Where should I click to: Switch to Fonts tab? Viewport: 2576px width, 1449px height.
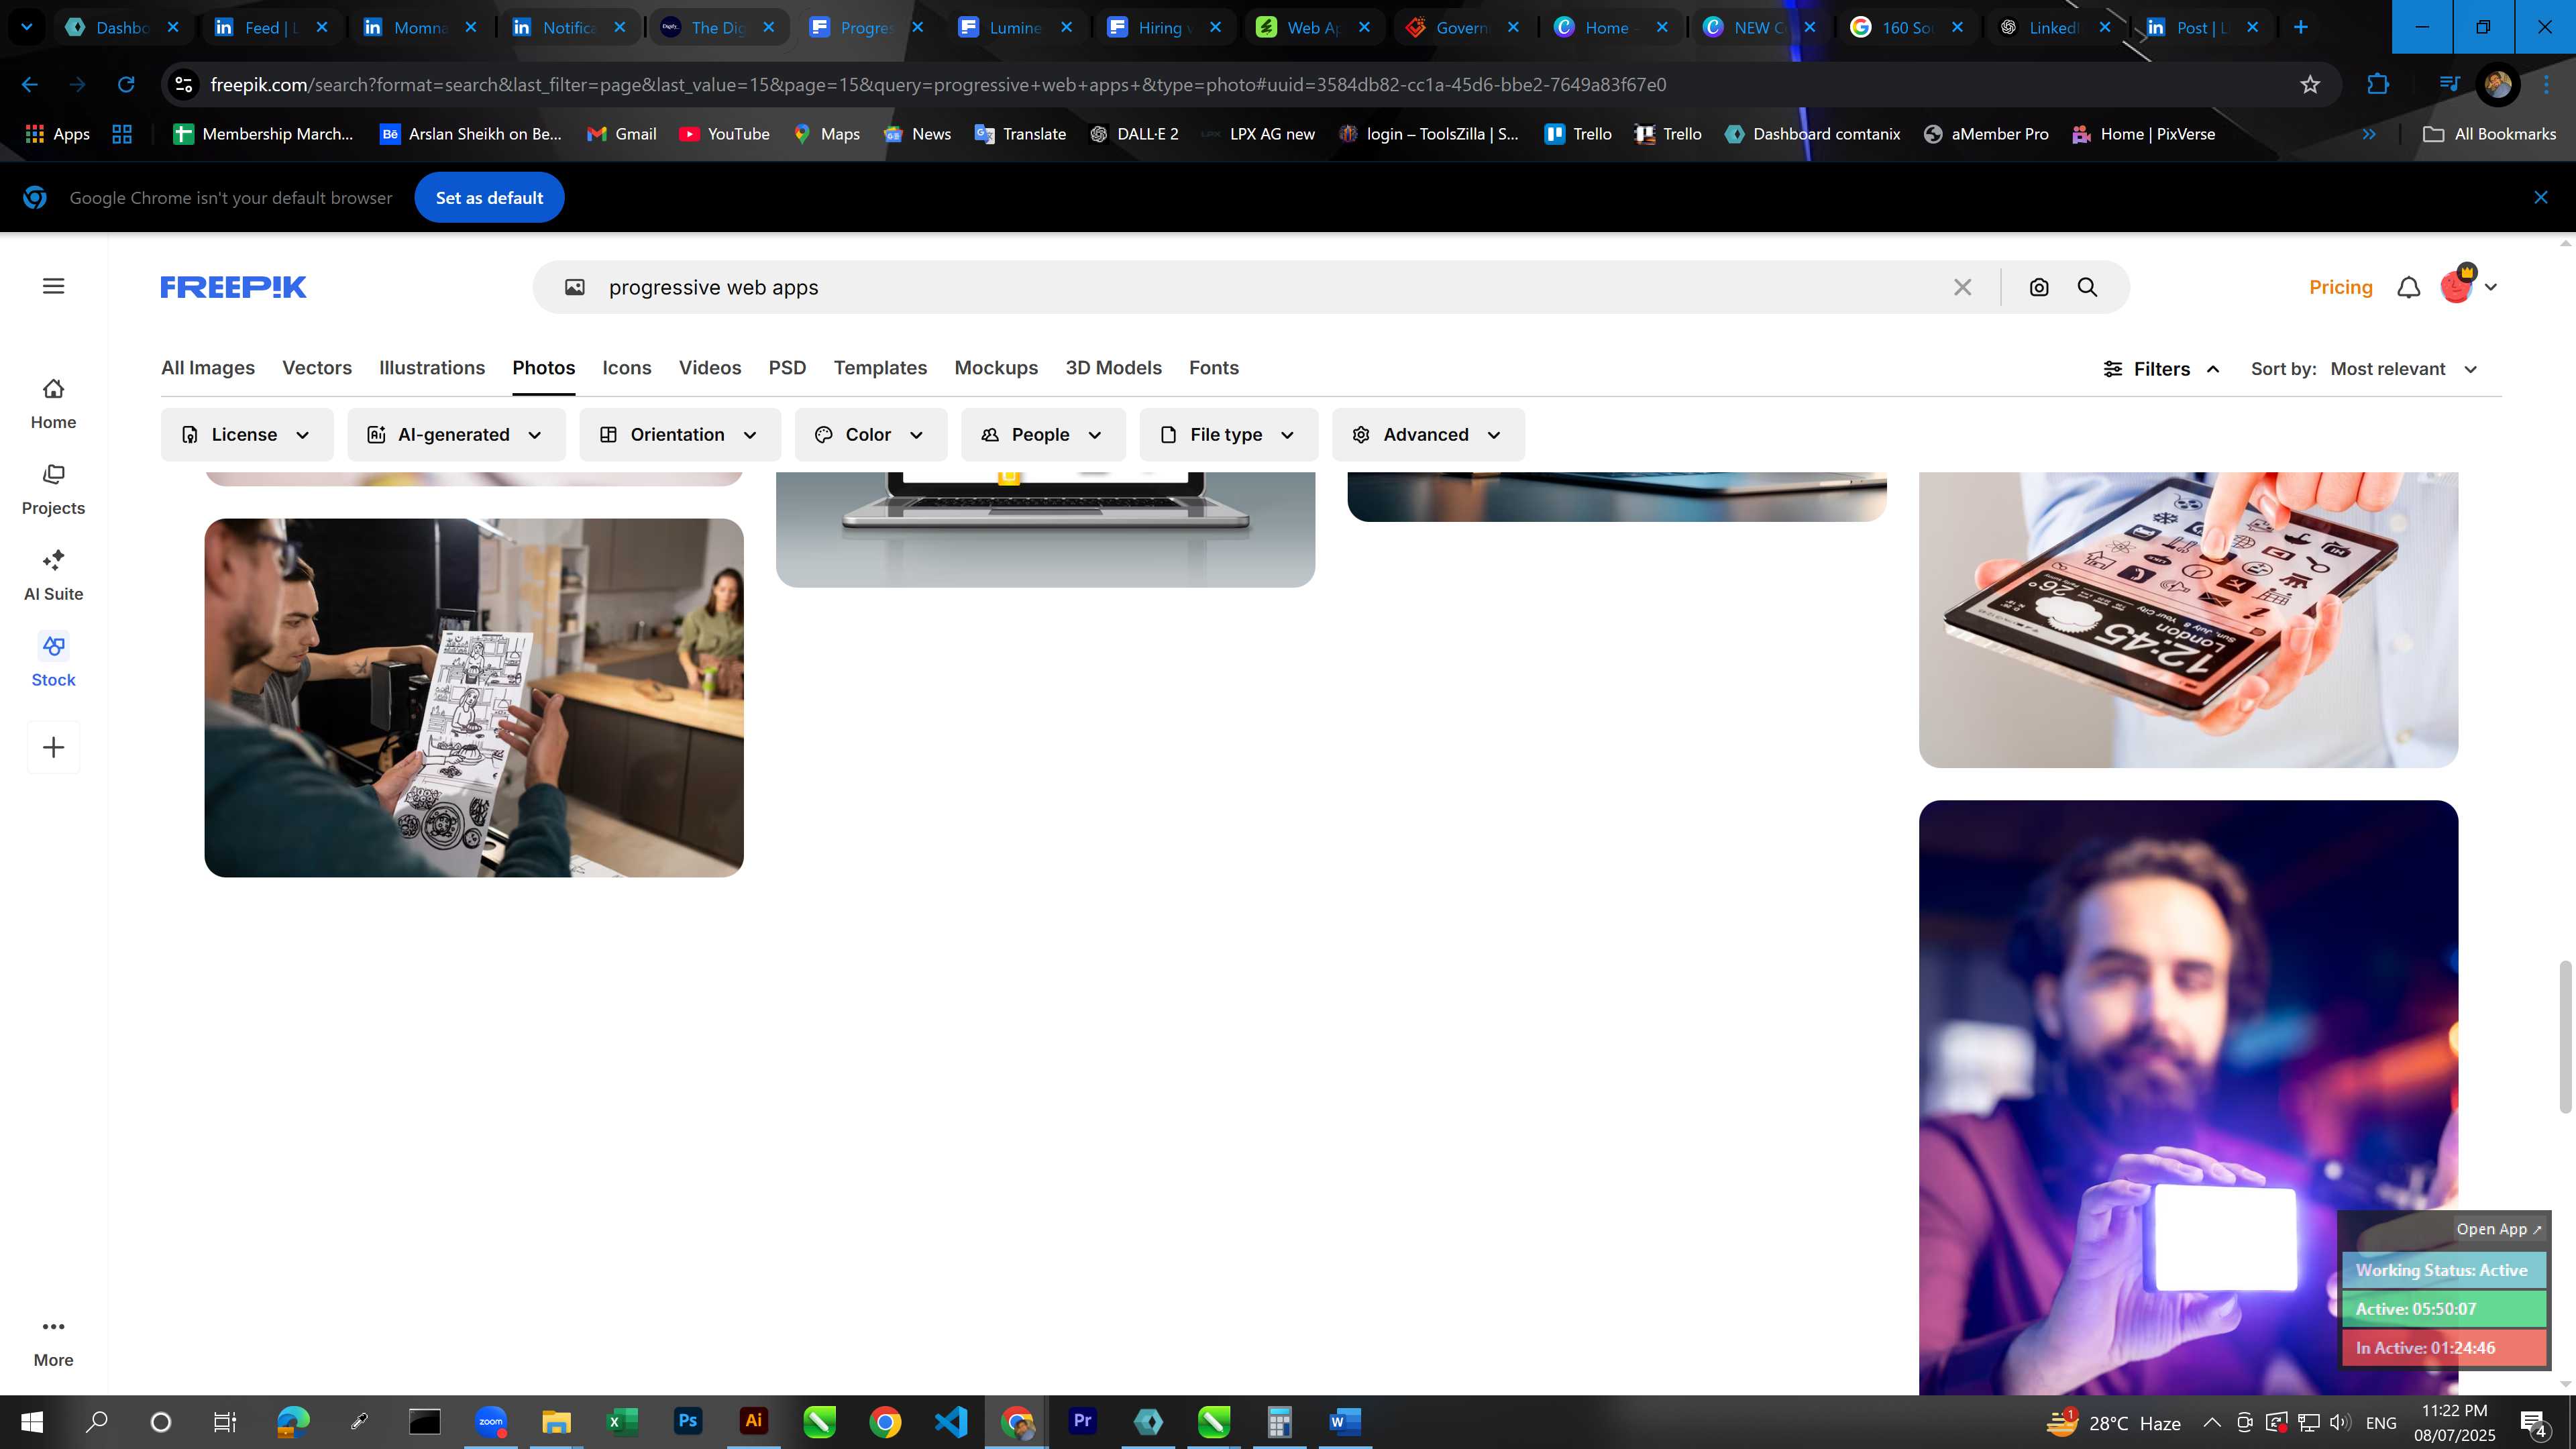(1214, 368)
